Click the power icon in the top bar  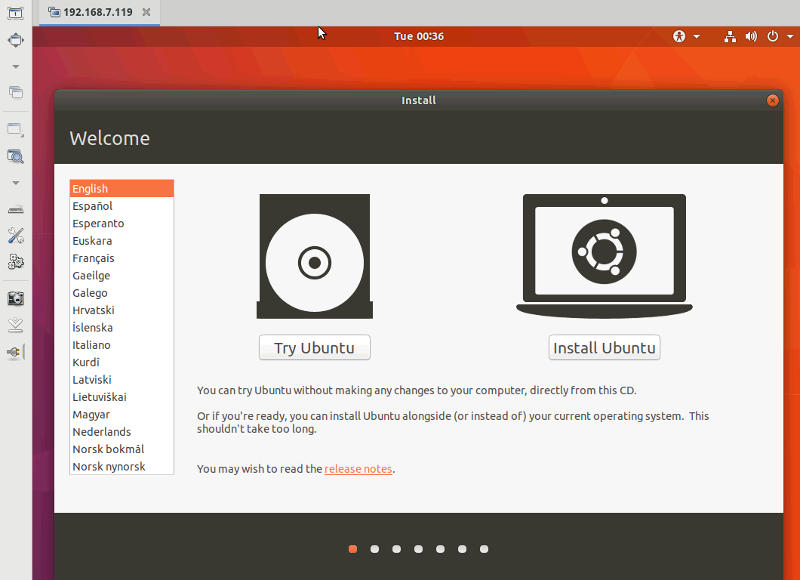tap(773, 36)
